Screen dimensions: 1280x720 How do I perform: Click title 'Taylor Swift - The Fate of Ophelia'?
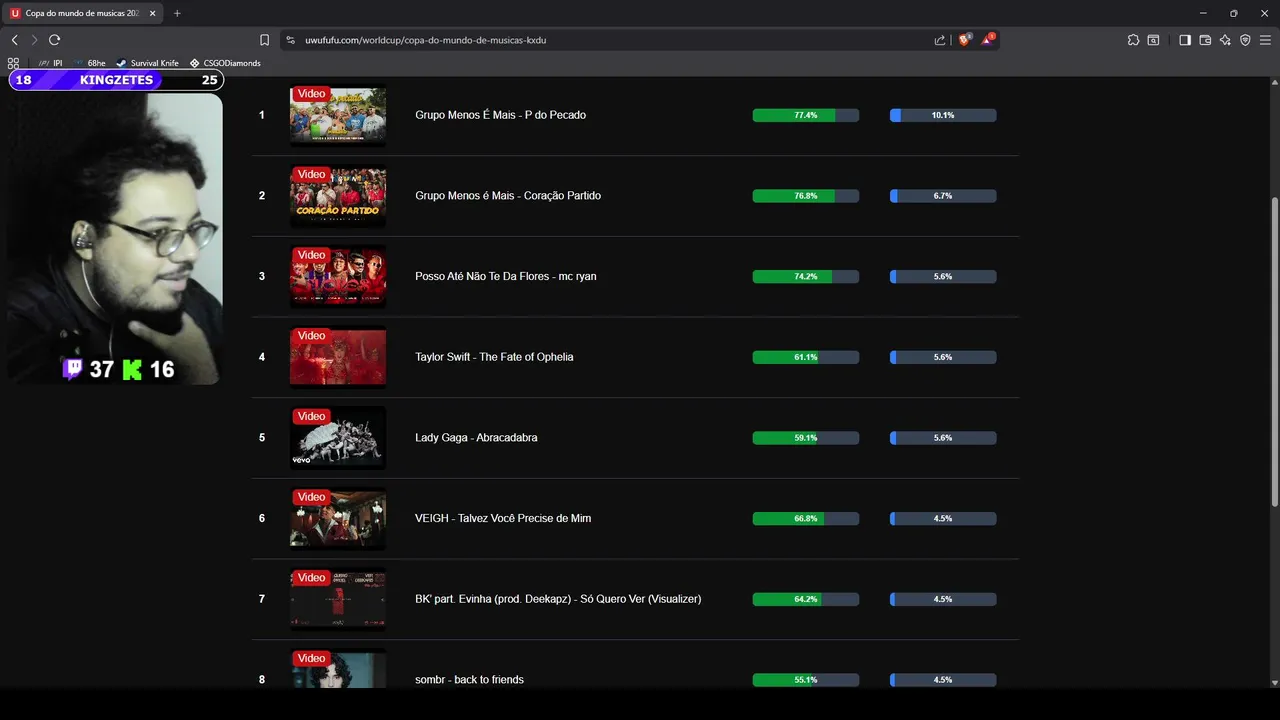pos(494,357)
